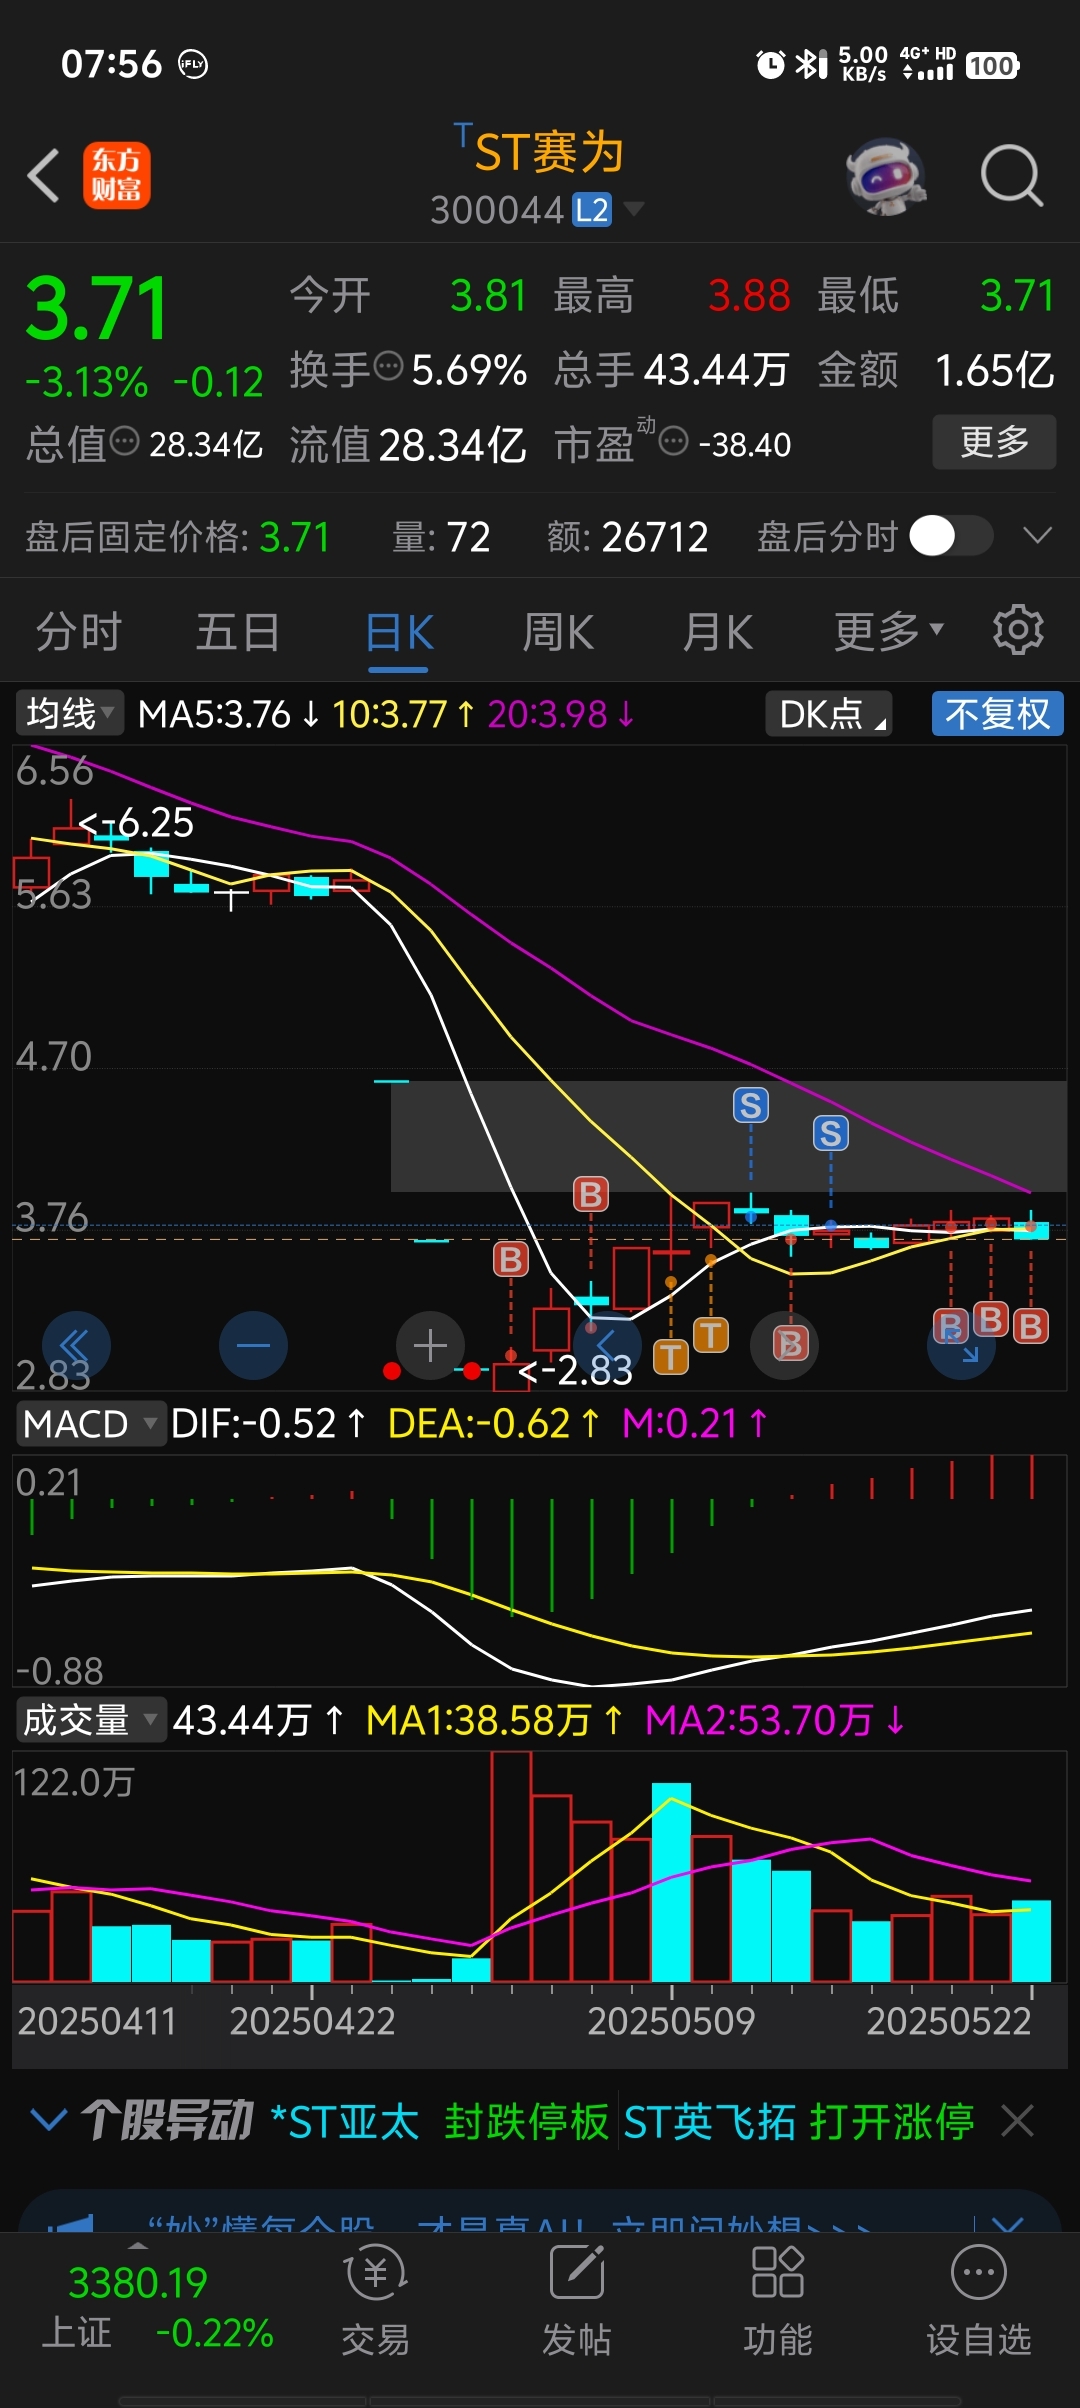
Task: Tap the MA5:3.76 readout
Action: (x=229, y=714)
